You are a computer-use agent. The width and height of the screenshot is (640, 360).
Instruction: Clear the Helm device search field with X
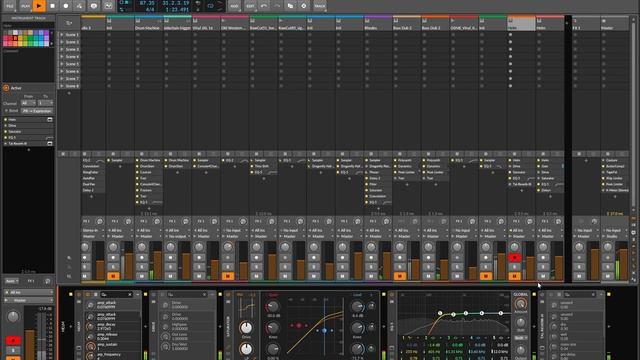(x=130, y=294)
